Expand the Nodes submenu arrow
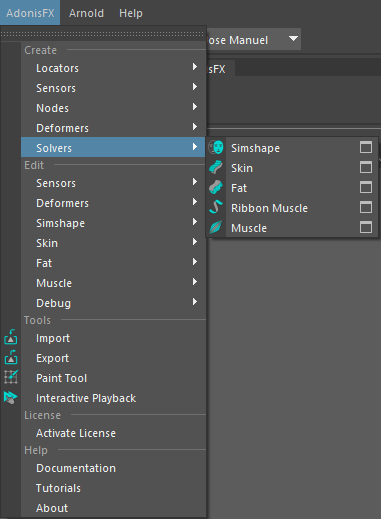381x519 pixels. 195,107
